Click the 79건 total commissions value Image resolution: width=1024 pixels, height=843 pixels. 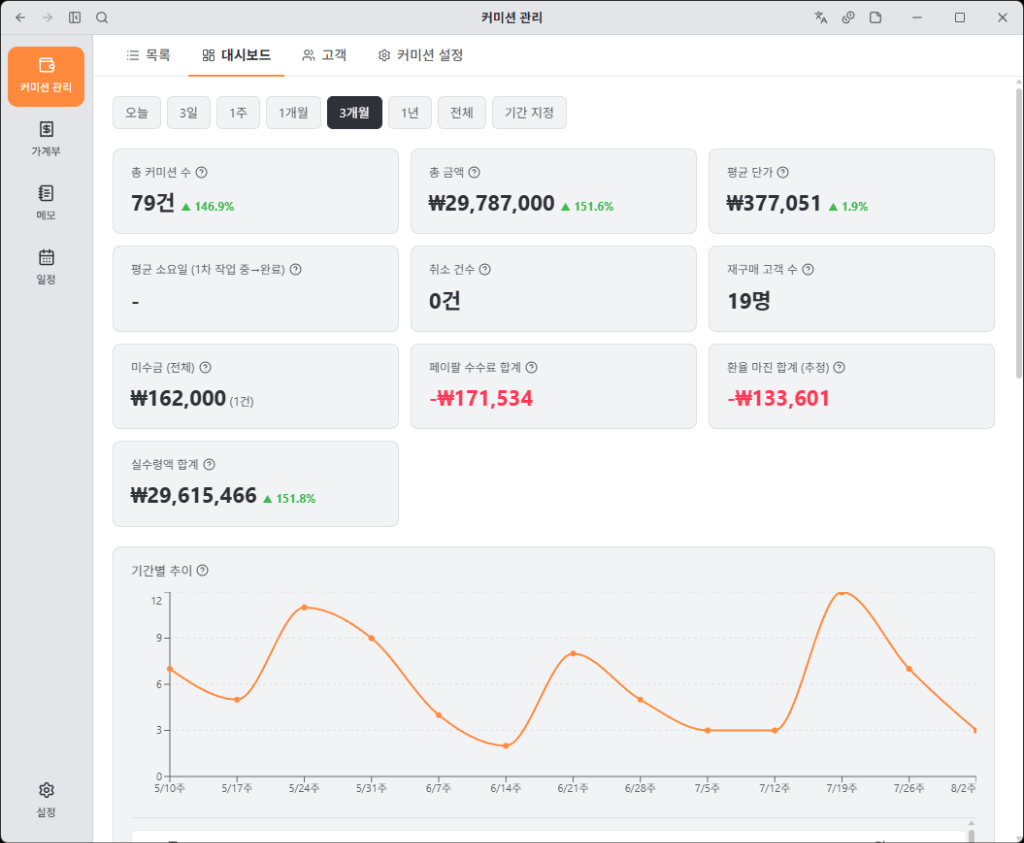[153, 204]
